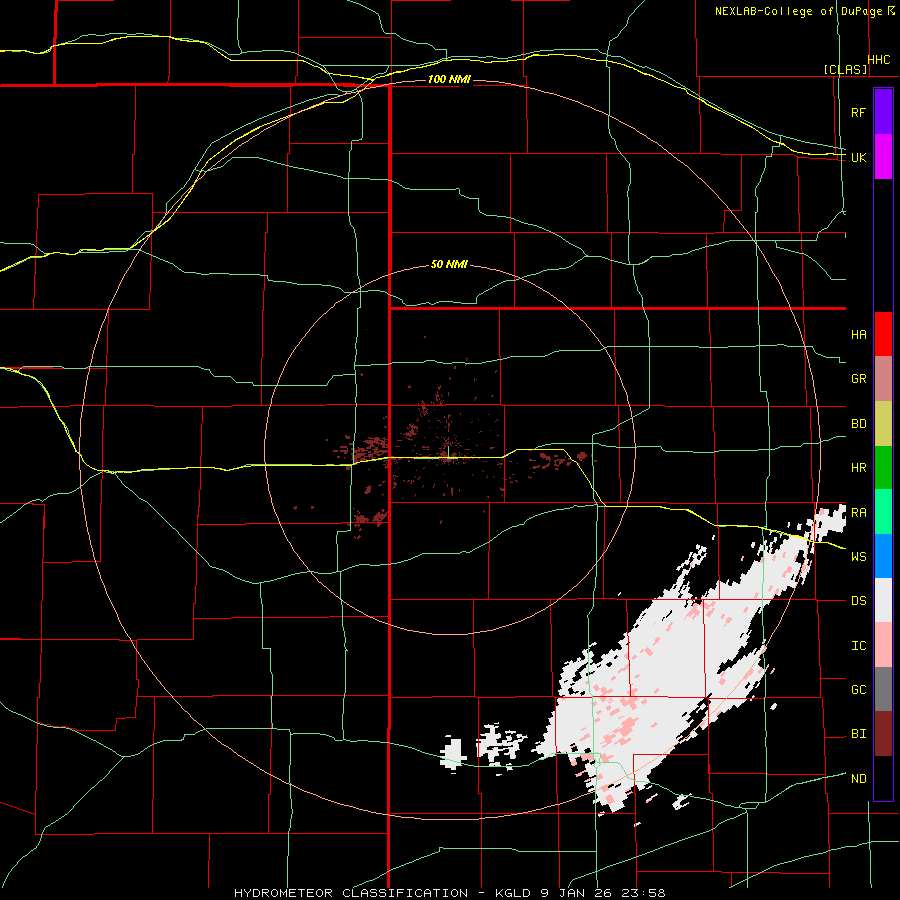
Task: Click the 23:58 timestamp
Action: (642, 893)
